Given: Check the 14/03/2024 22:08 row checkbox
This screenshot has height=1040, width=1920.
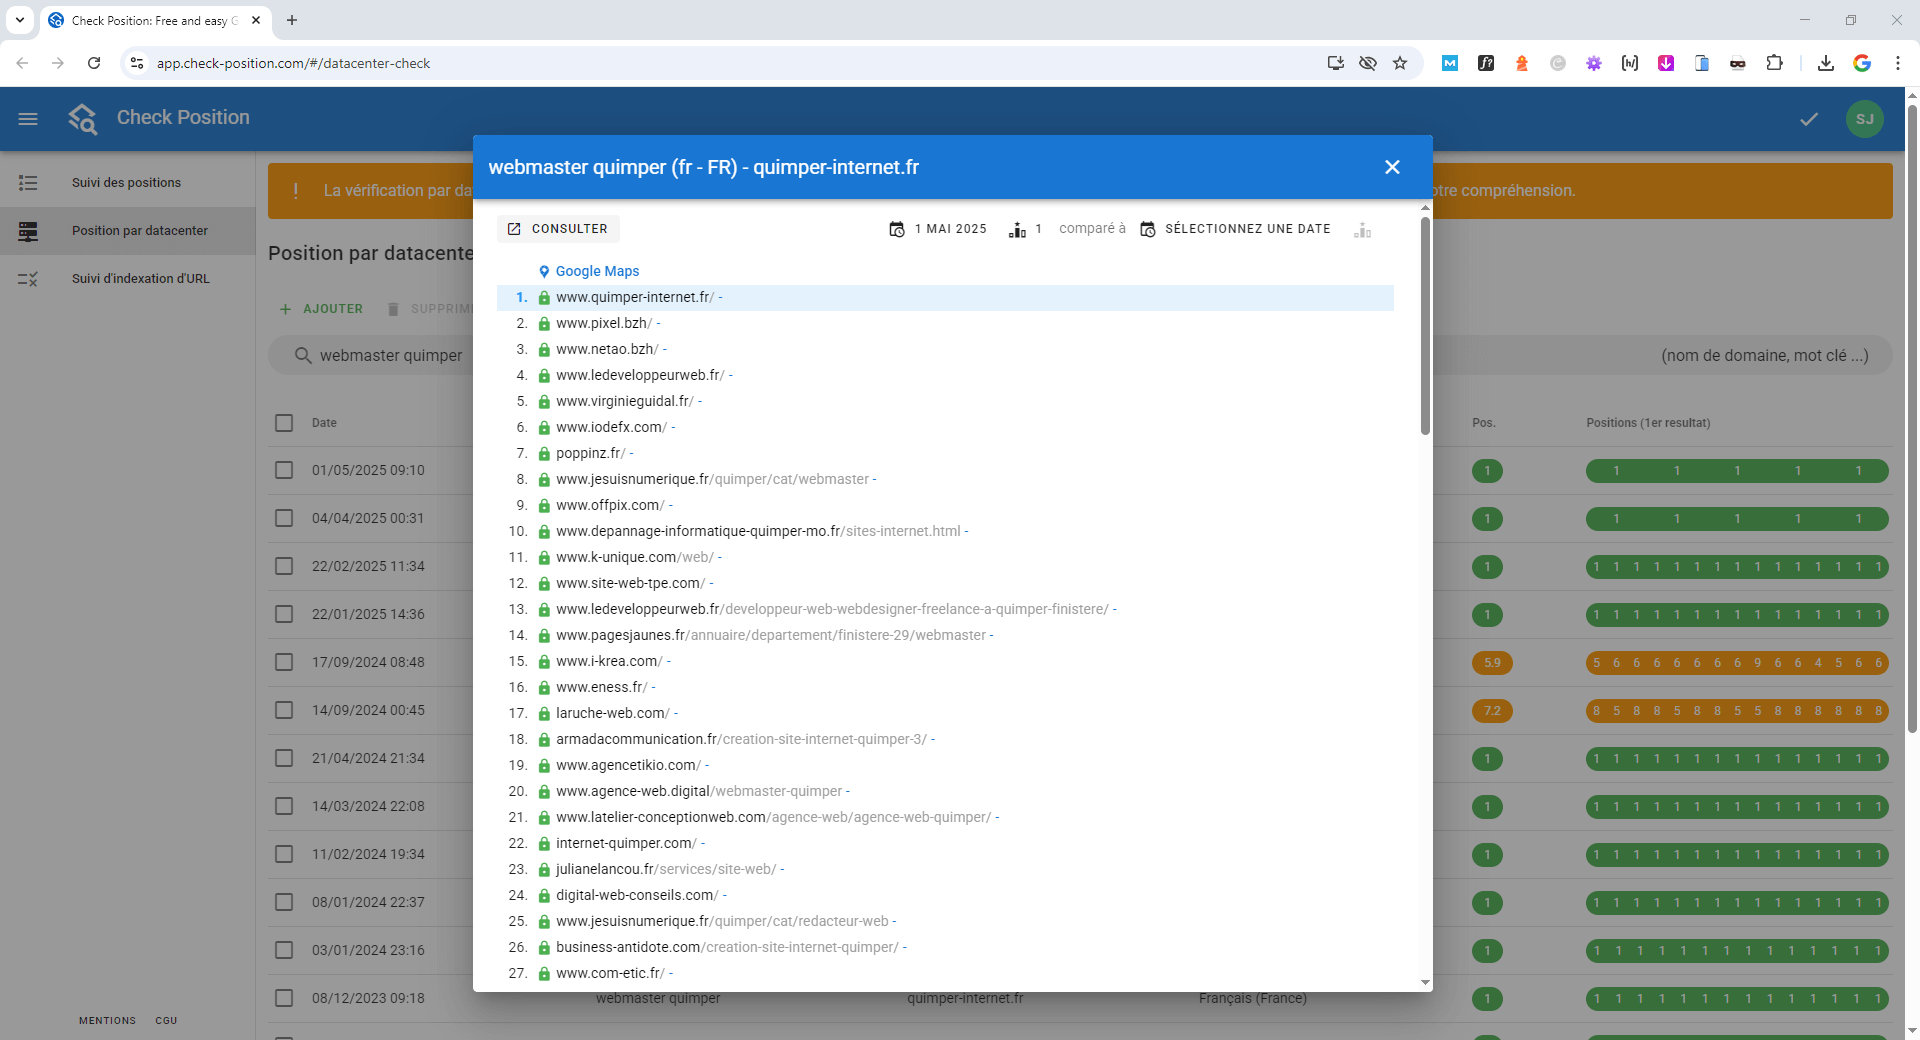Looking at the screenshot, I should point(284,806).
